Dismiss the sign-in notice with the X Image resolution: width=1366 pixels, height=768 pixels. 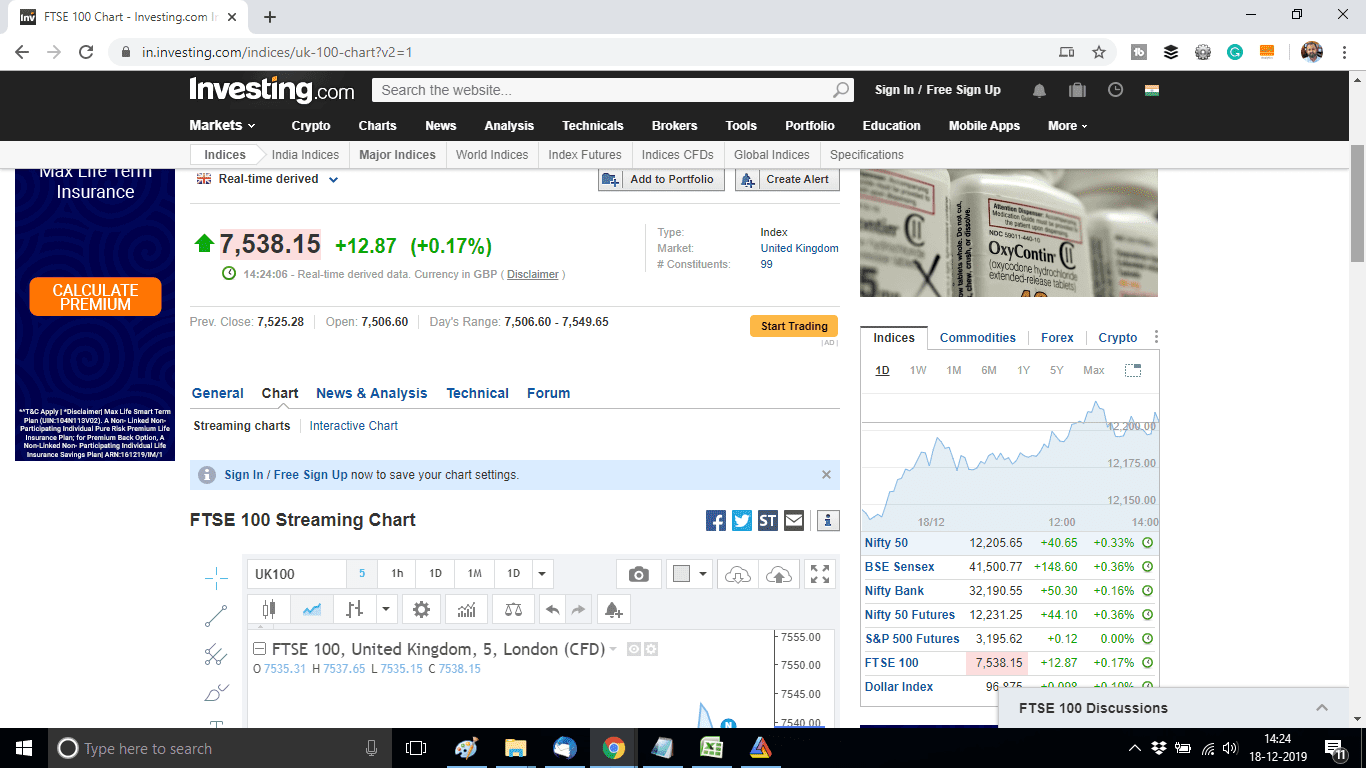[x=826, y=475]
